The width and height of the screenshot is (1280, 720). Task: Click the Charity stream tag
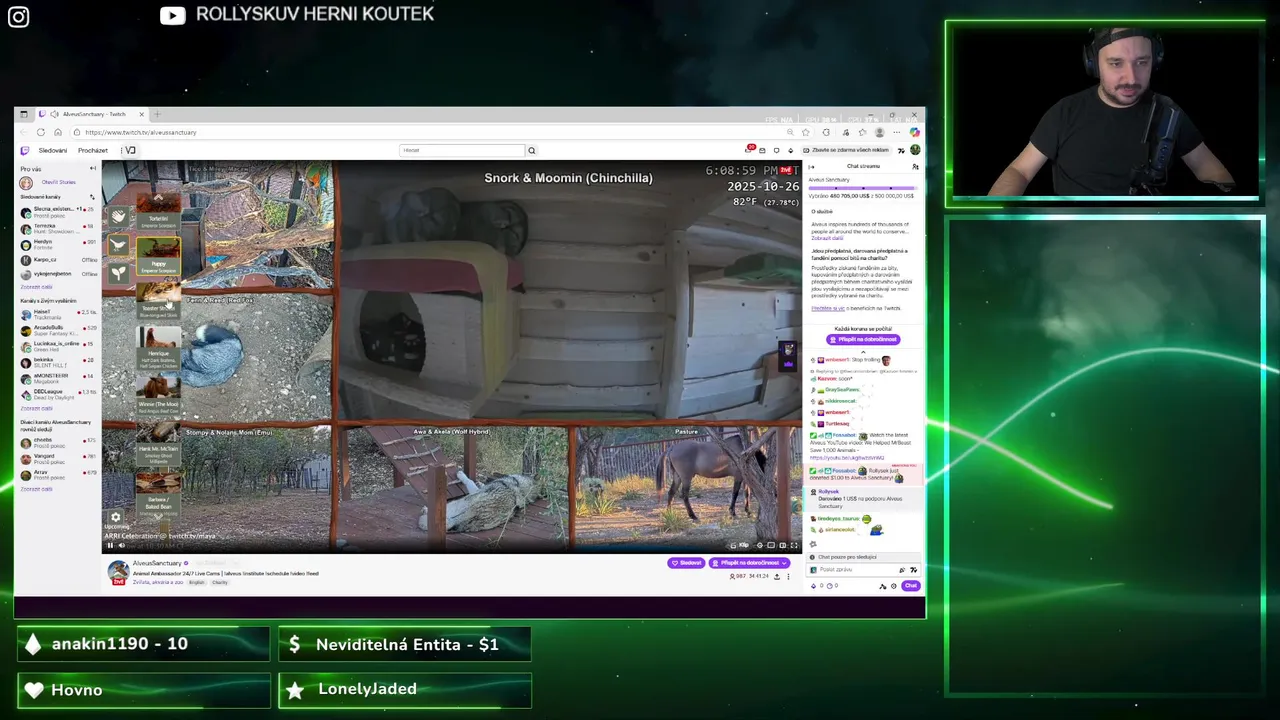pos(220,582)
